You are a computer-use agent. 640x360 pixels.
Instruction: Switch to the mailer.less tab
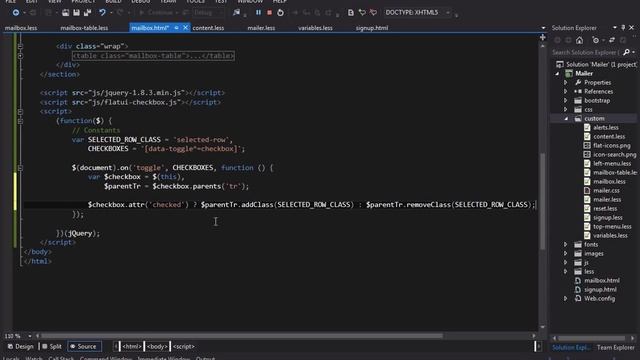pos(261,28)
